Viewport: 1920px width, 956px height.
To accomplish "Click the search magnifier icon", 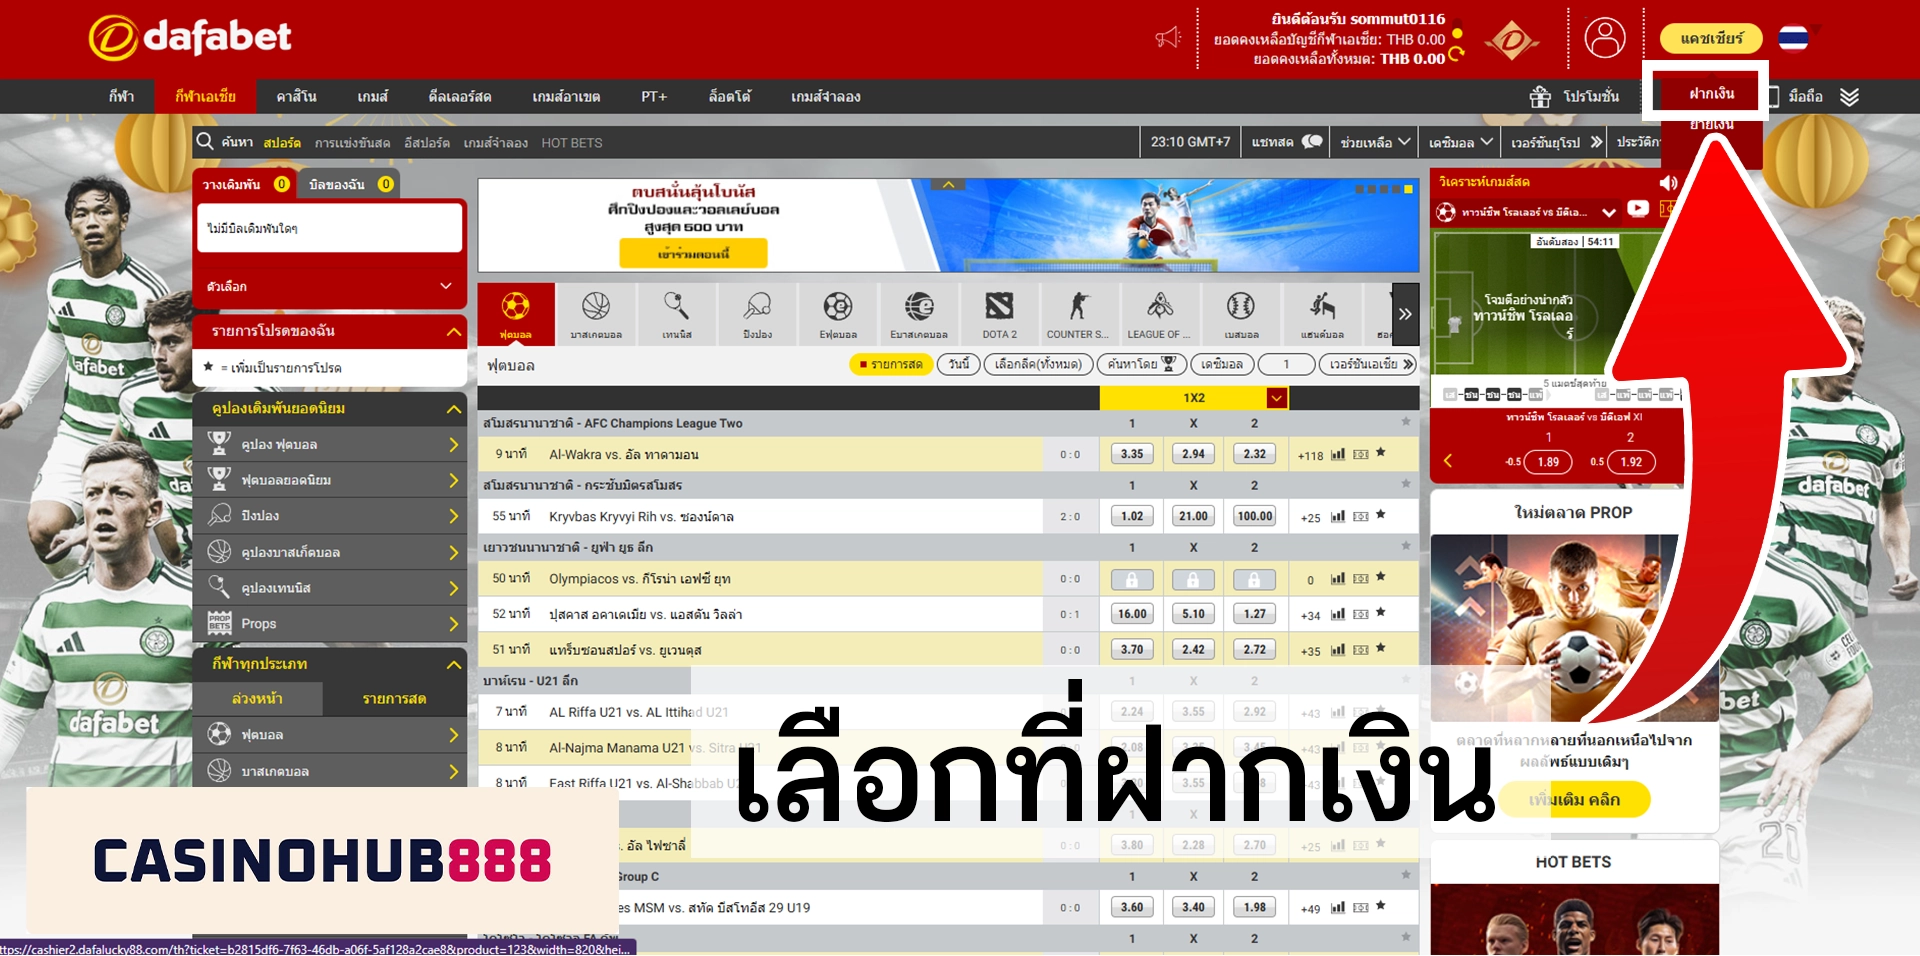I will [x=205, y=141].
